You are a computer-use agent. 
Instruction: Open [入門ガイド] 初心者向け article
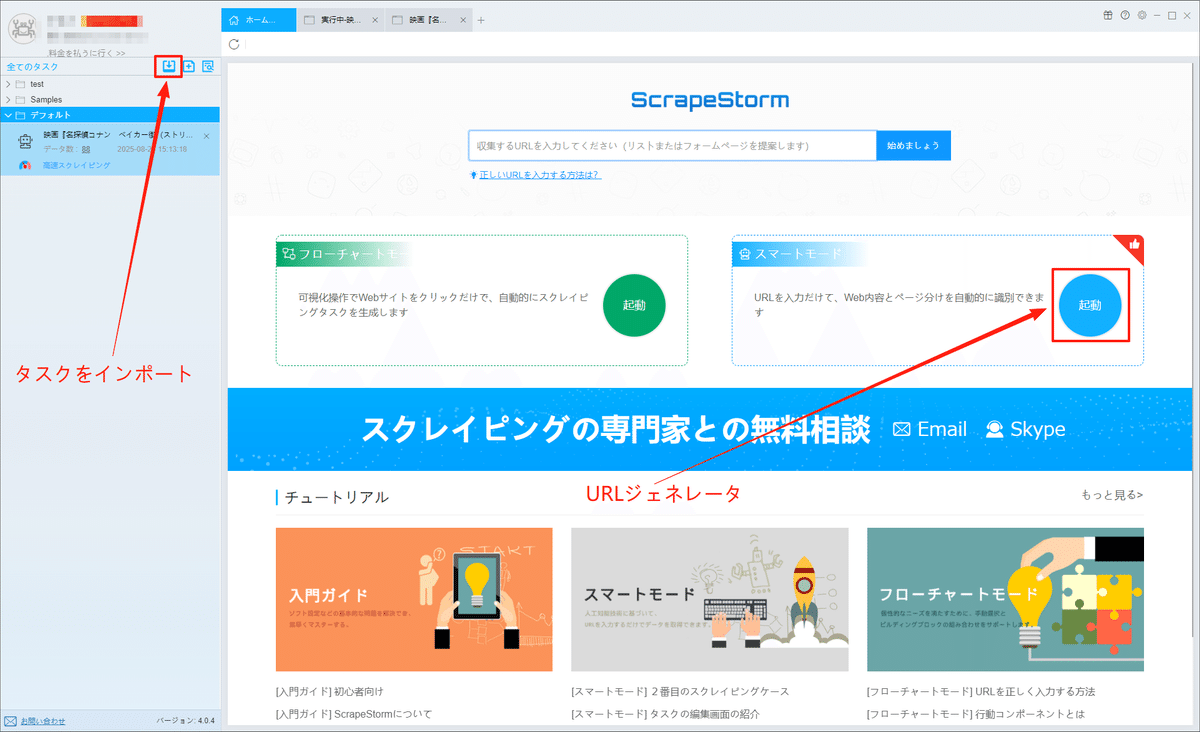[x=329, y=691]
